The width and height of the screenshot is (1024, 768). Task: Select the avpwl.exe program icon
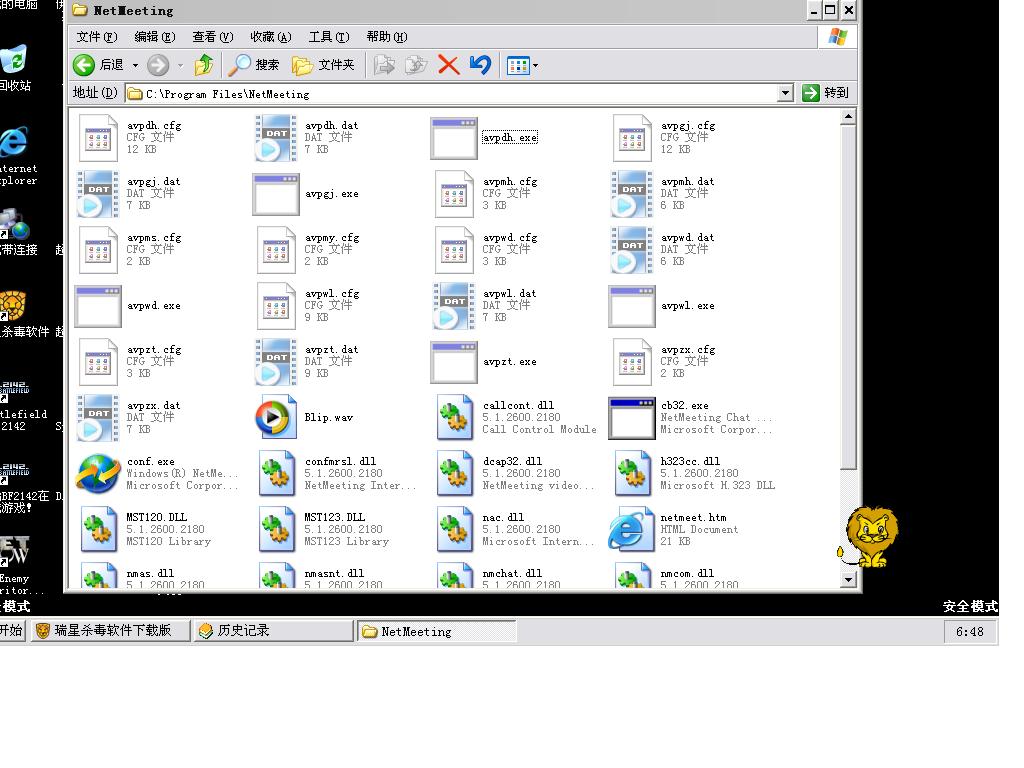tap(632, 306)
